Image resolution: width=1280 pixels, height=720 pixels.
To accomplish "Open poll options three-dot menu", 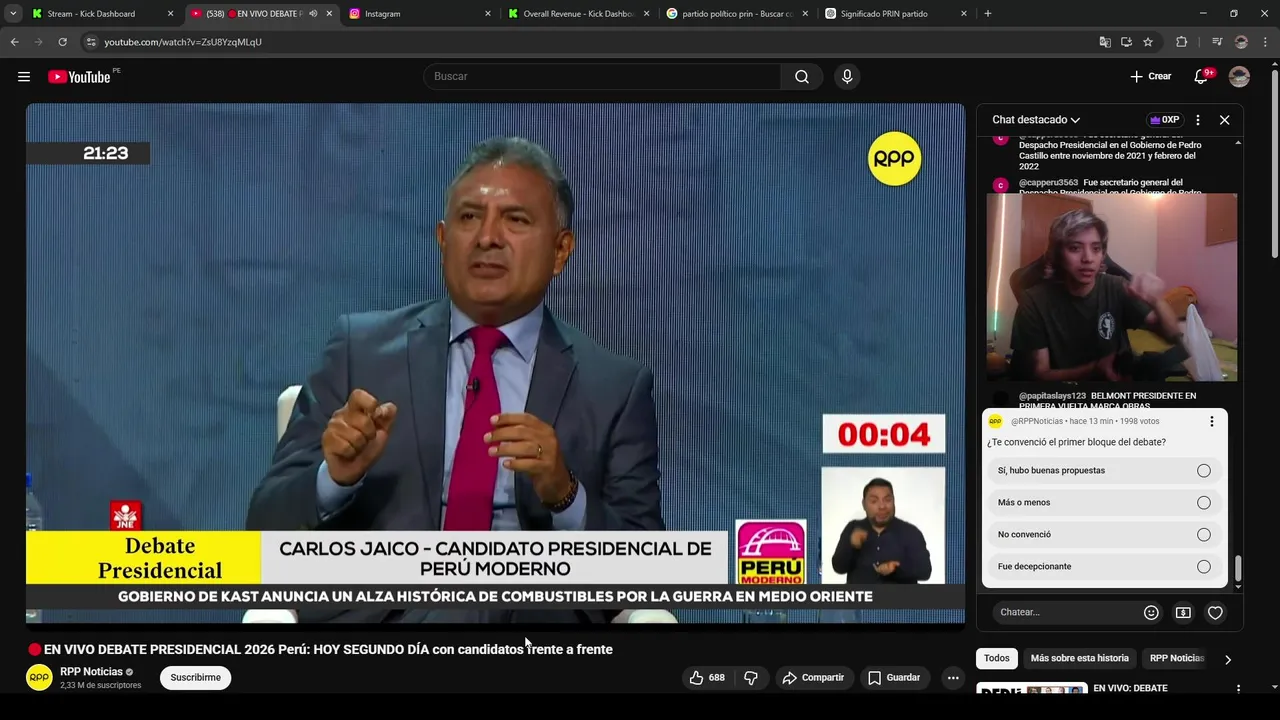I will 1211,422.
